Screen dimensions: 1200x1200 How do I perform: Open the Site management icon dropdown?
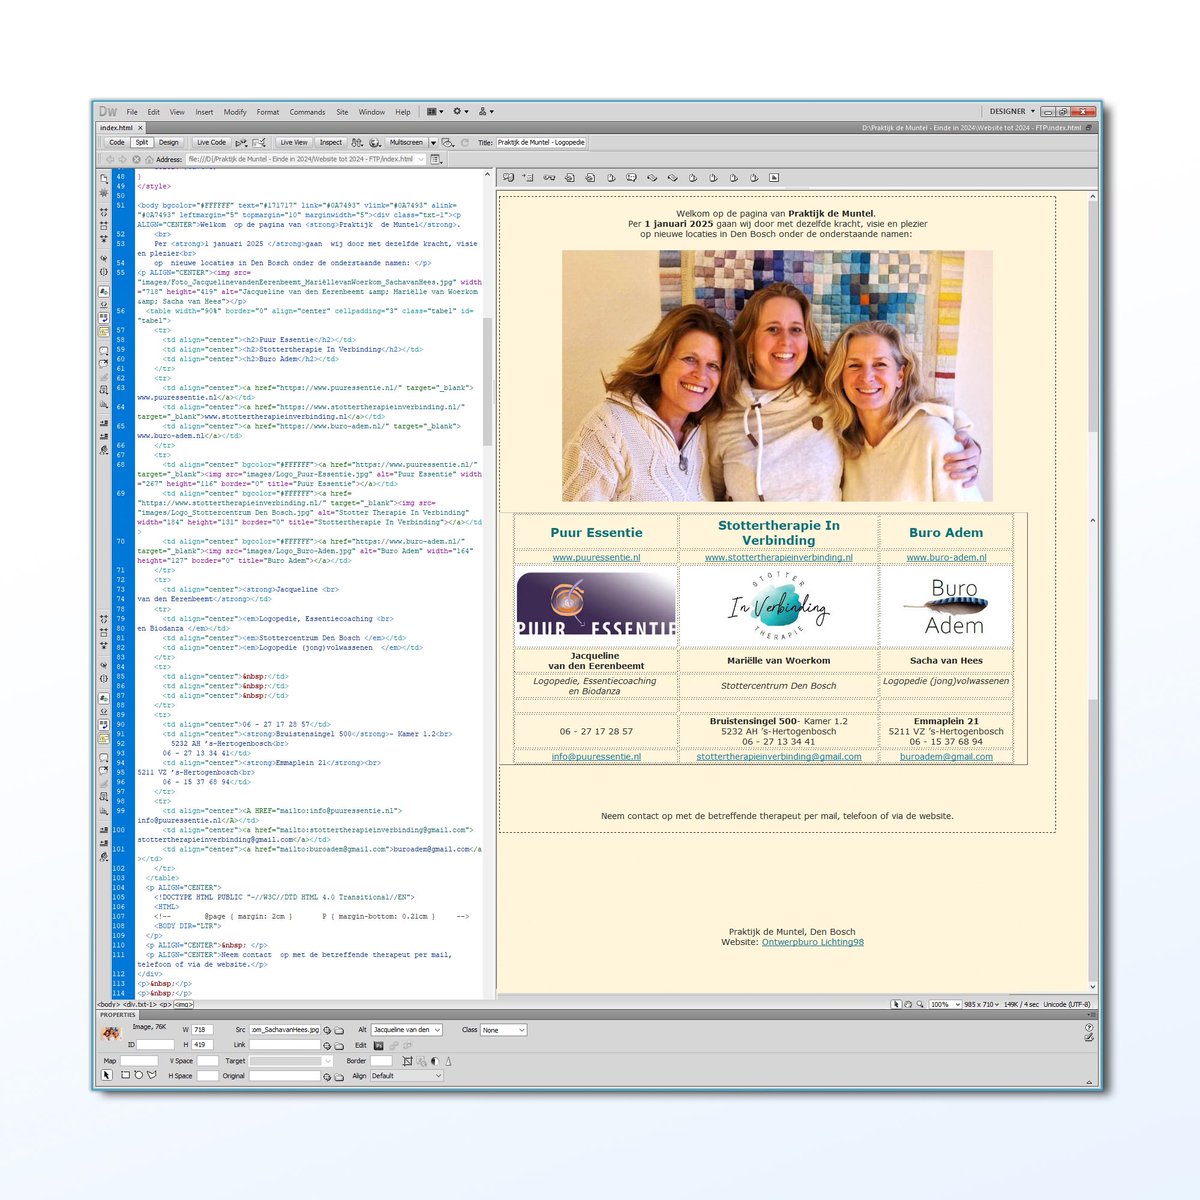[x=486, y=112]
